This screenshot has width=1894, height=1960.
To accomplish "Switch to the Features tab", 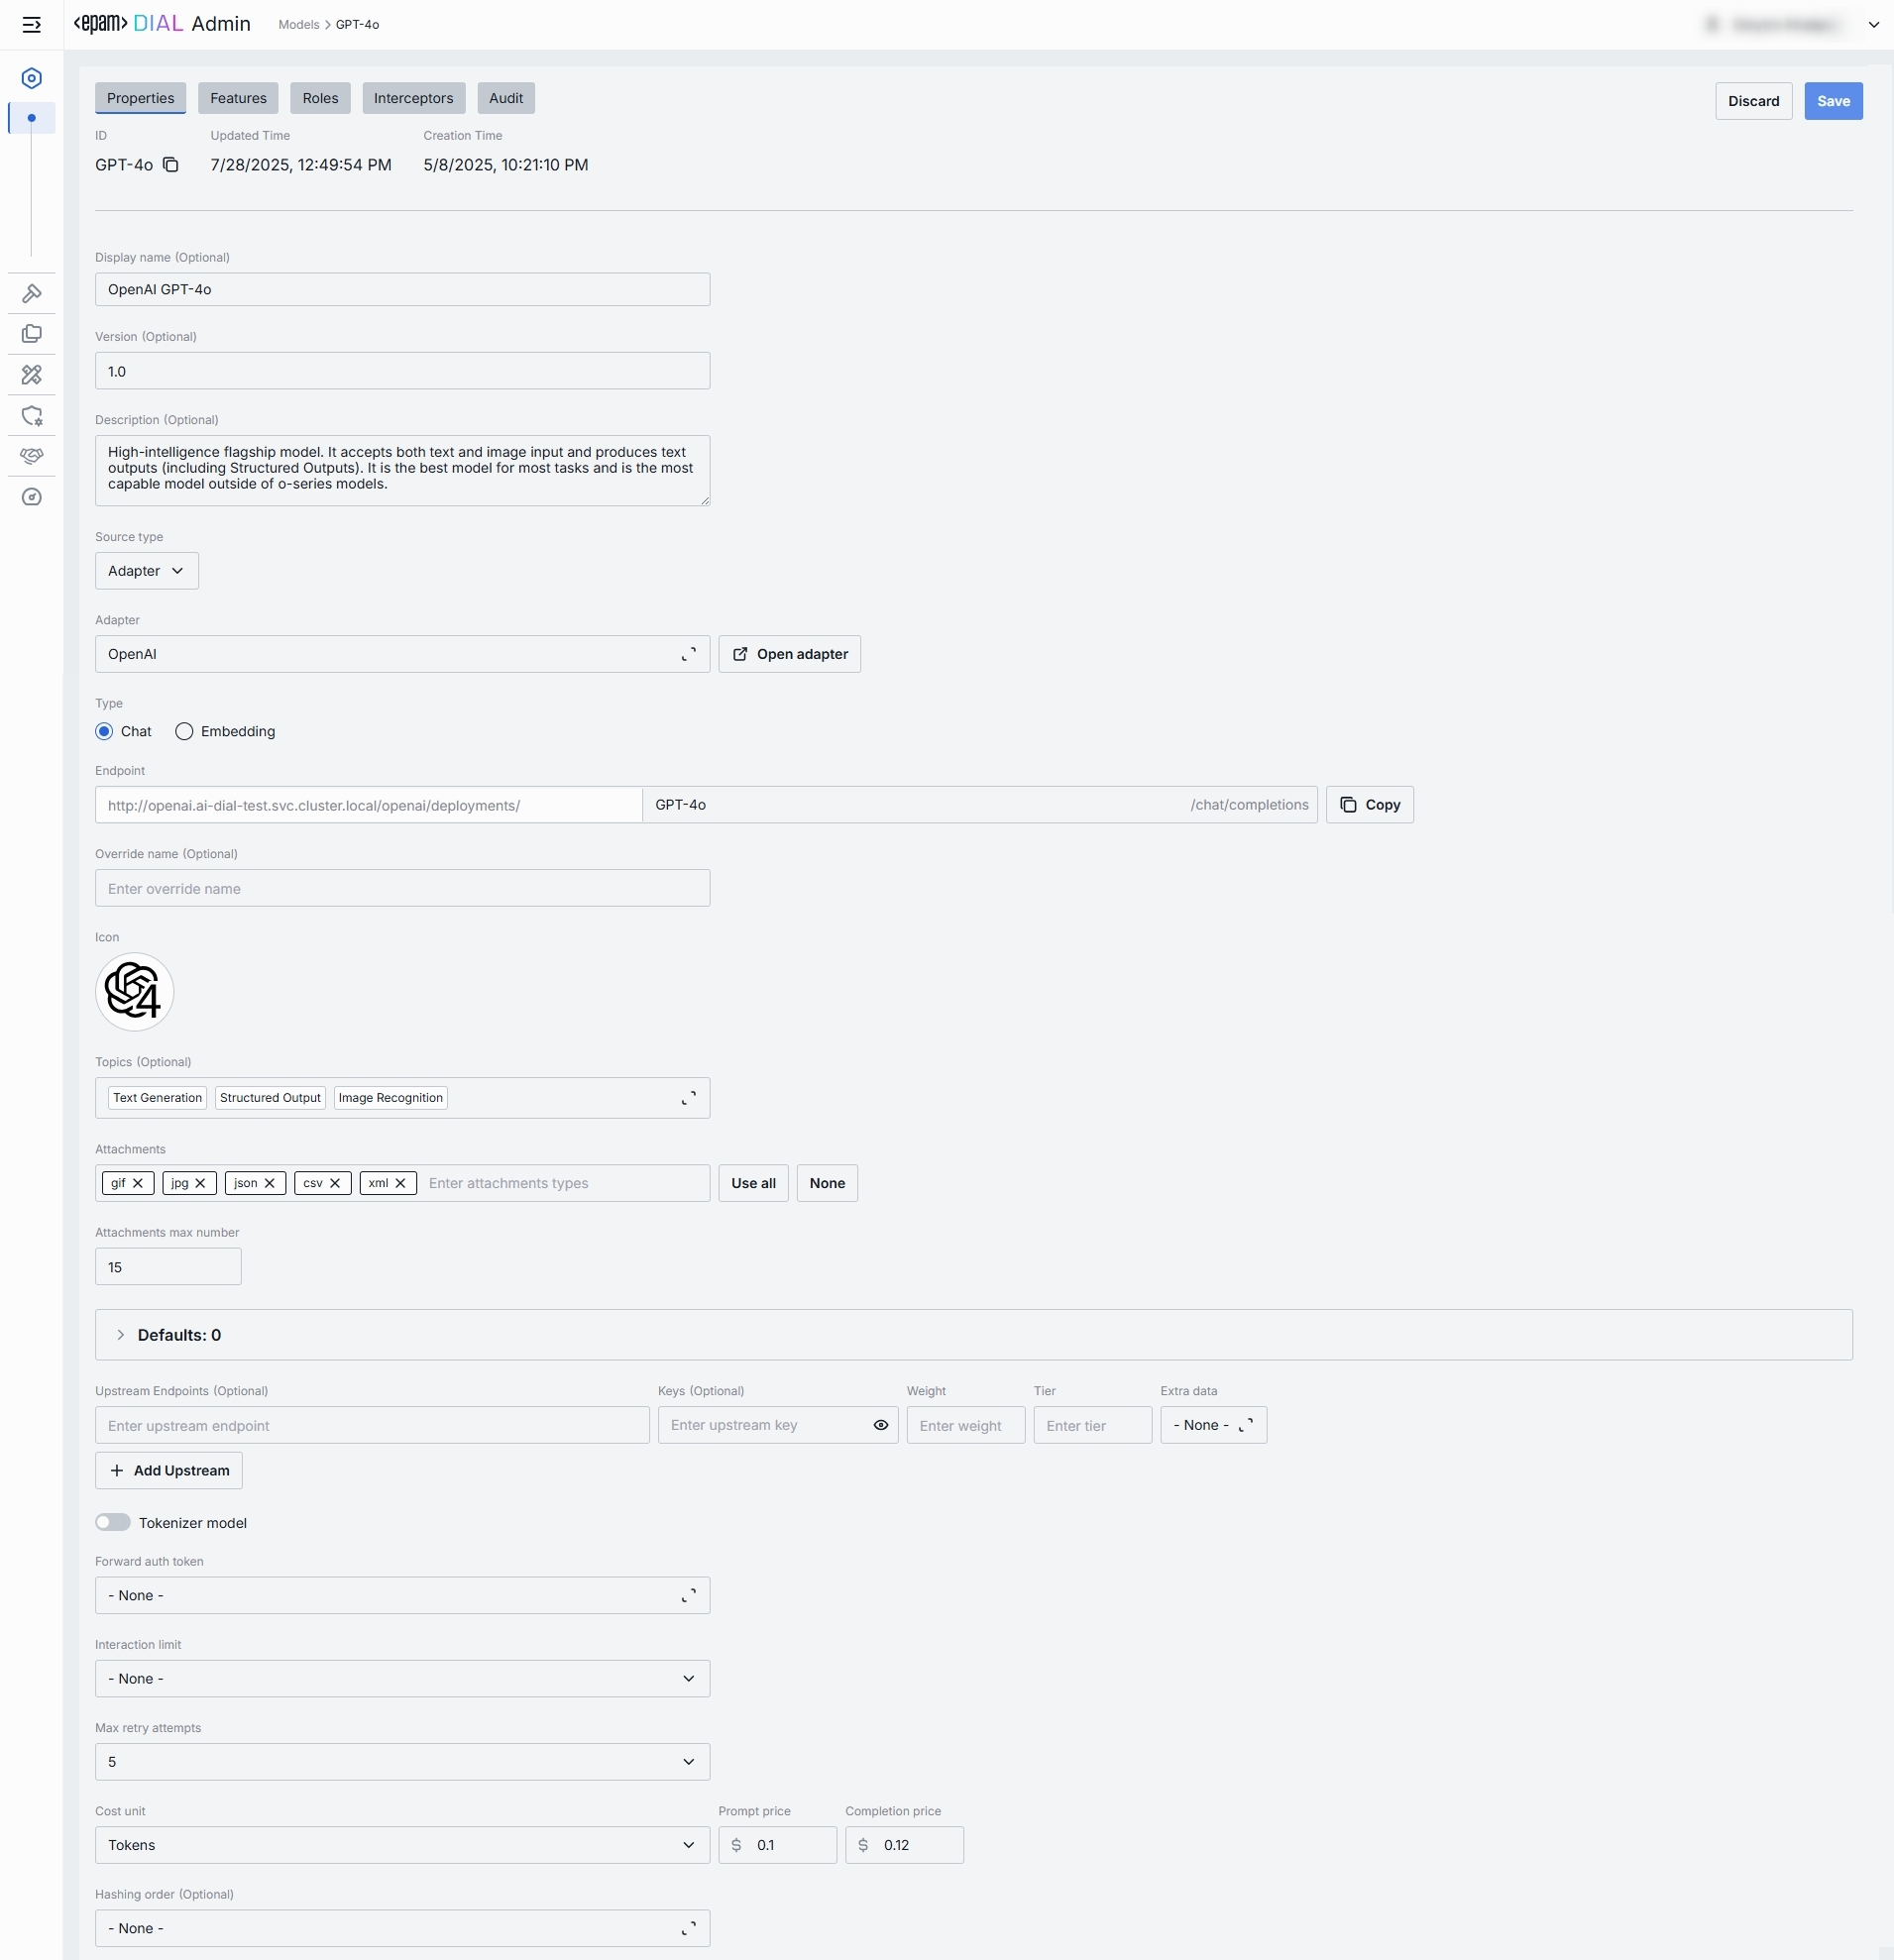I will [x=238, y=98].
